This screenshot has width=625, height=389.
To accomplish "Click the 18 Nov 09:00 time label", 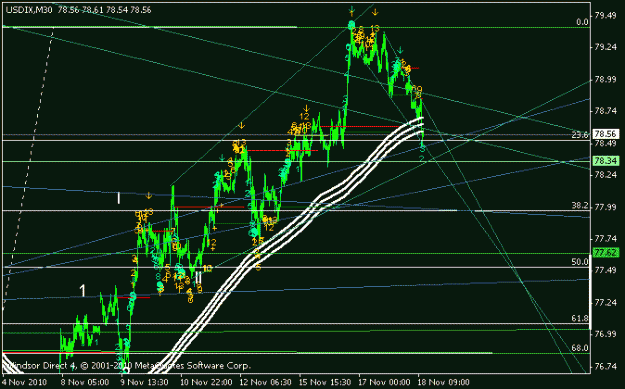I will 444,382.
